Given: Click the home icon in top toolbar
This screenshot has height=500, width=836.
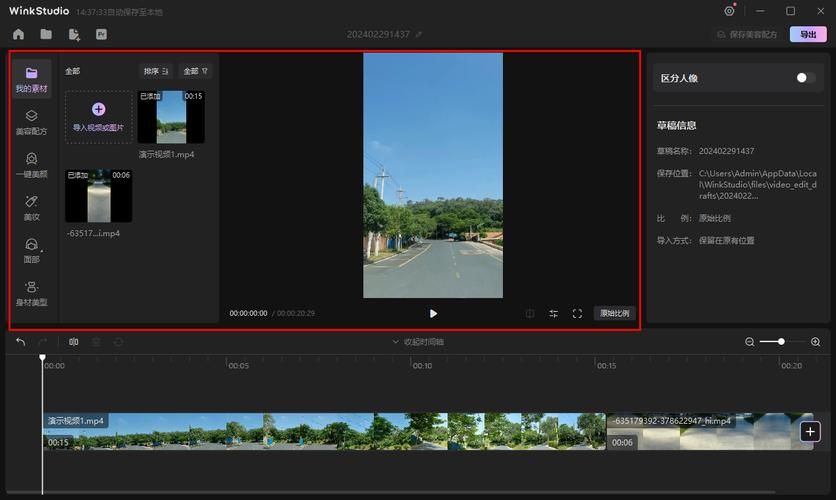Looking at the screenshot, I should point(18,34).
